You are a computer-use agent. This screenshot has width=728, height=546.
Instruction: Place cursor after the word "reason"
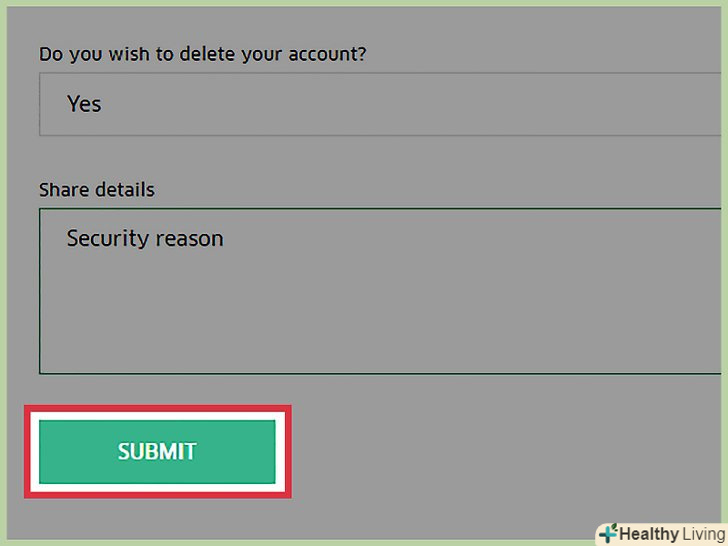pyautogui.click(x=225, y=238)
